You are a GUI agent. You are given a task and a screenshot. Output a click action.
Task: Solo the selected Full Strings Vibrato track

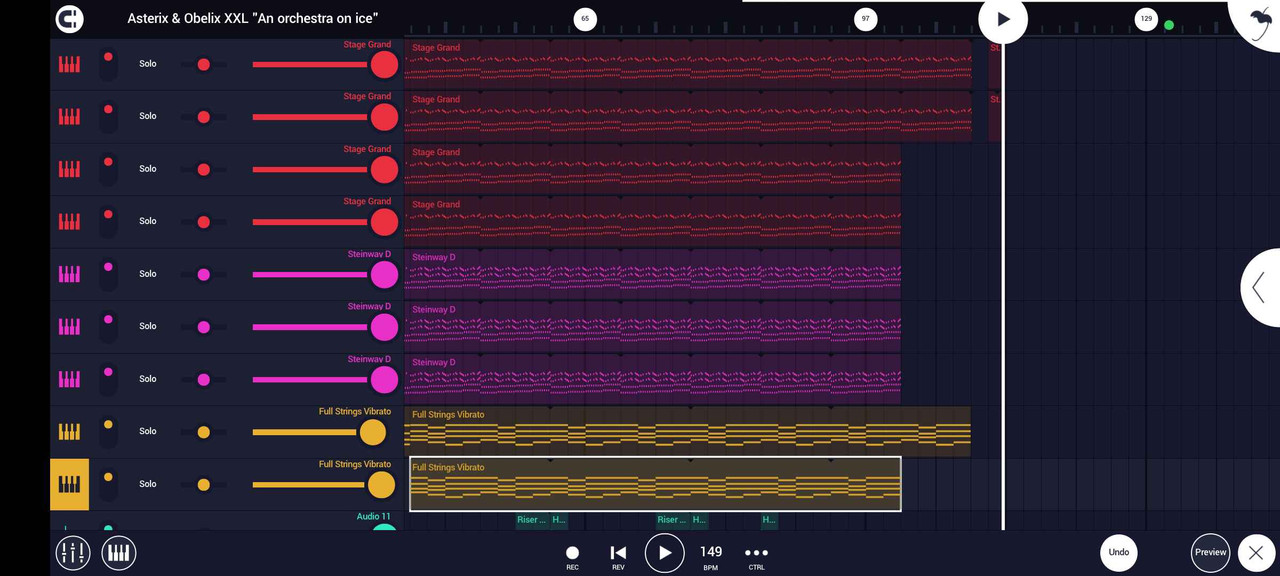(148, 484)
